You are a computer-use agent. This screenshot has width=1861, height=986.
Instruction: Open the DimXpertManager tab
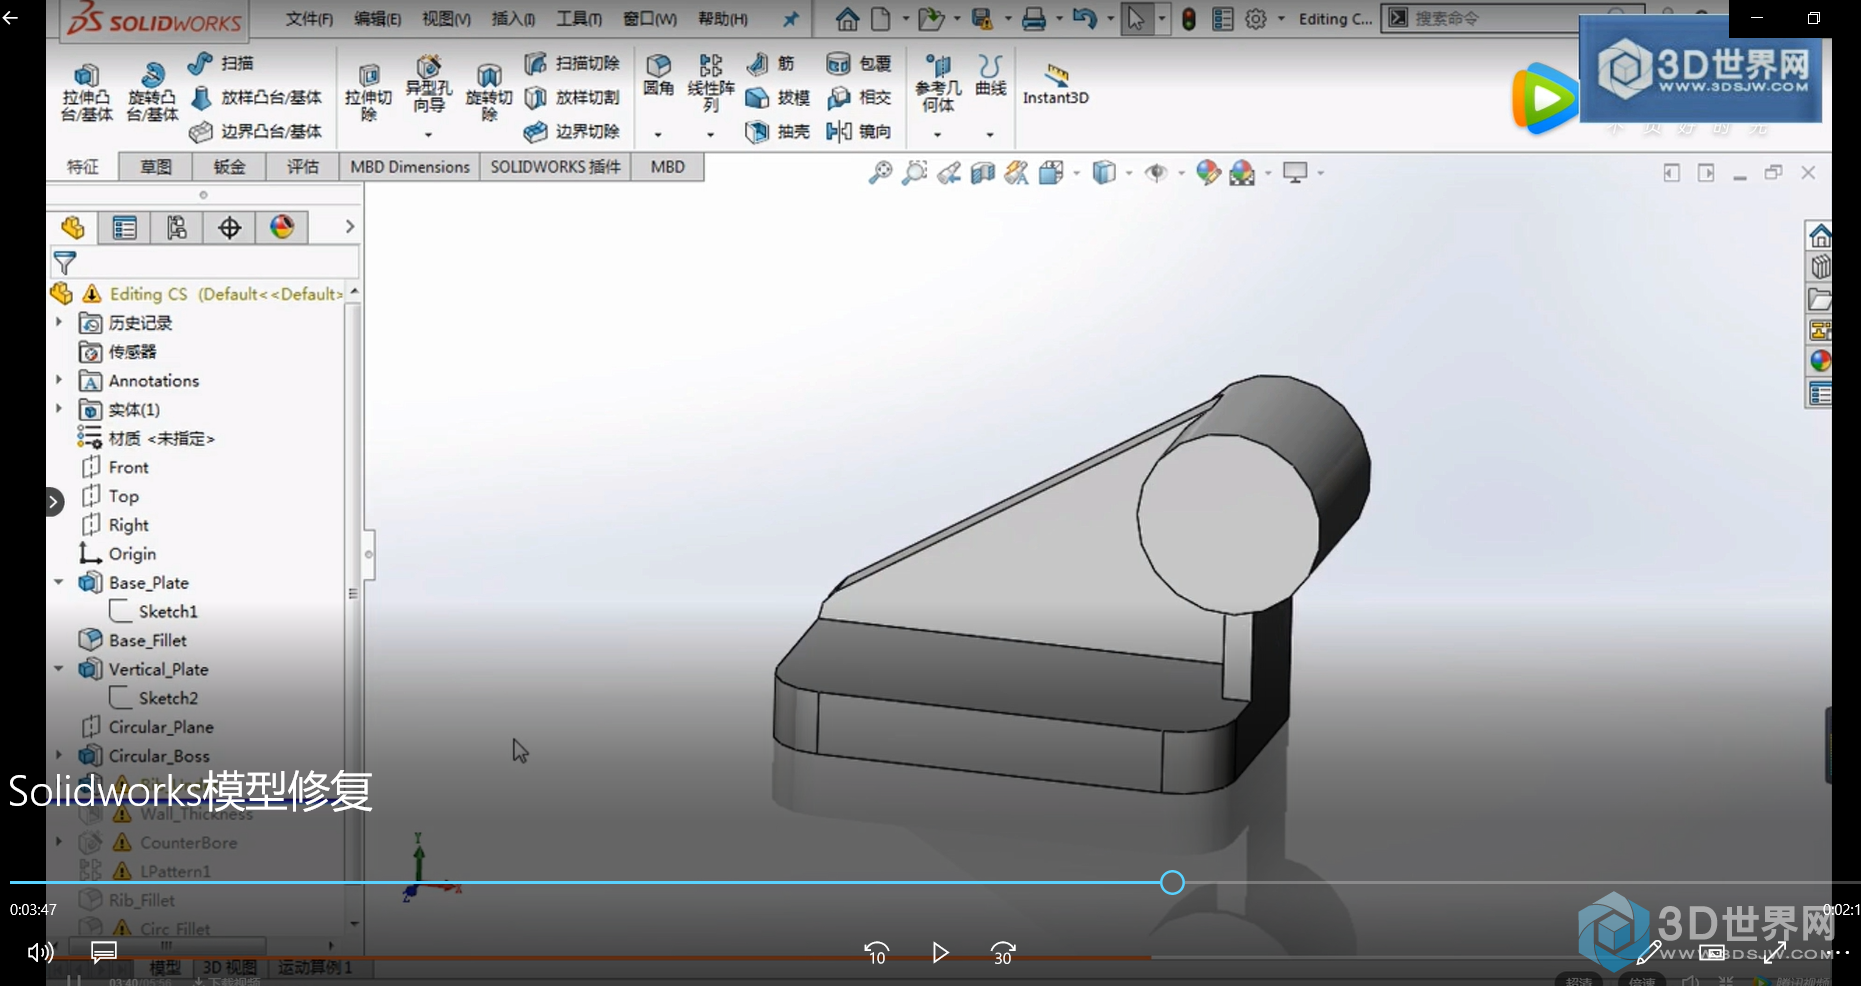(x=229, y=228)
